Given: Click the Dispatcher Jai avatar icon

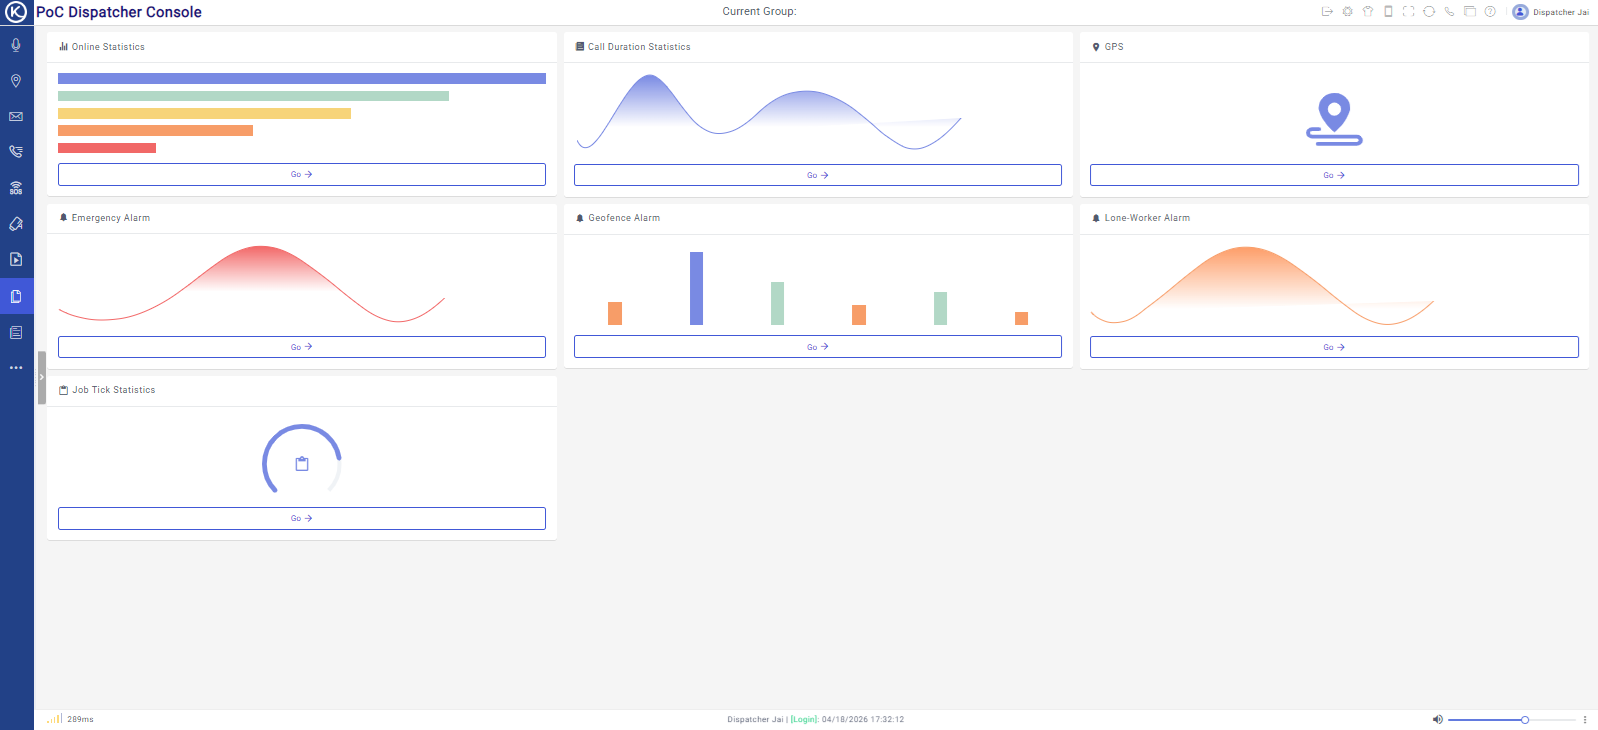Looking at the screenshot, I should click(x=1520, y=12).
